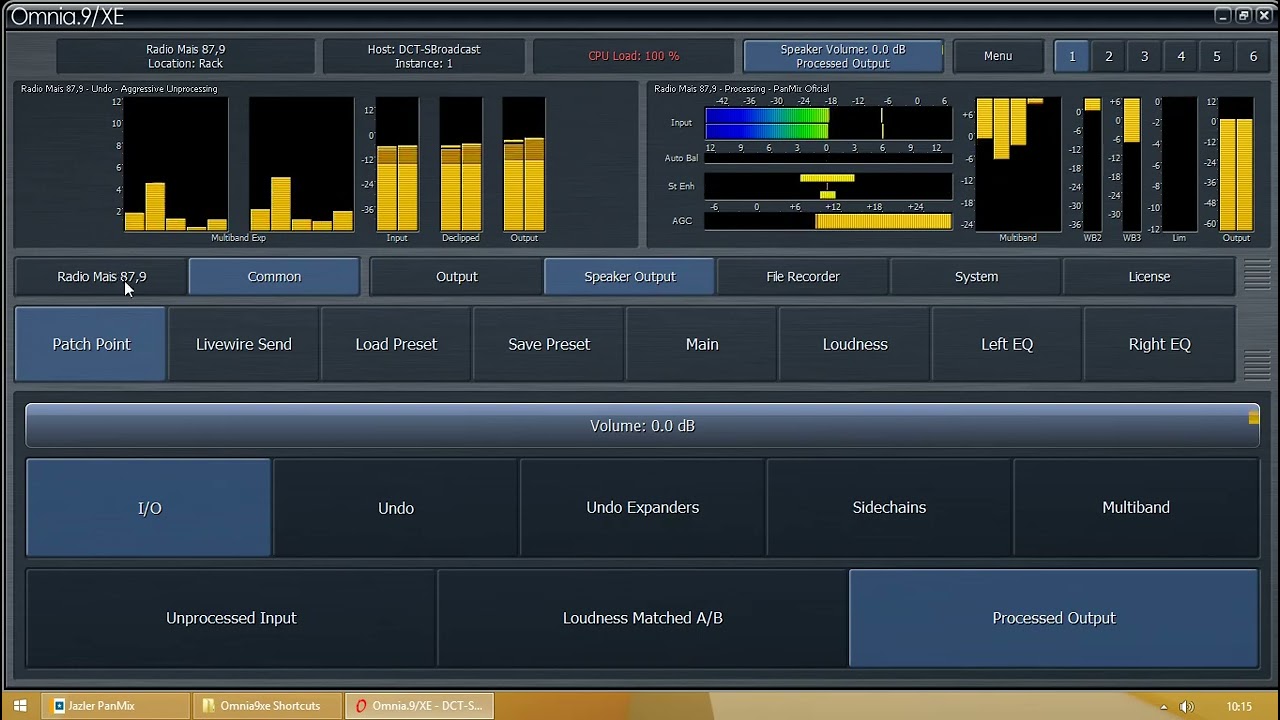Open Left EQ section
The width and height of the screenshot is (1280, 720).
point(1007,344)
